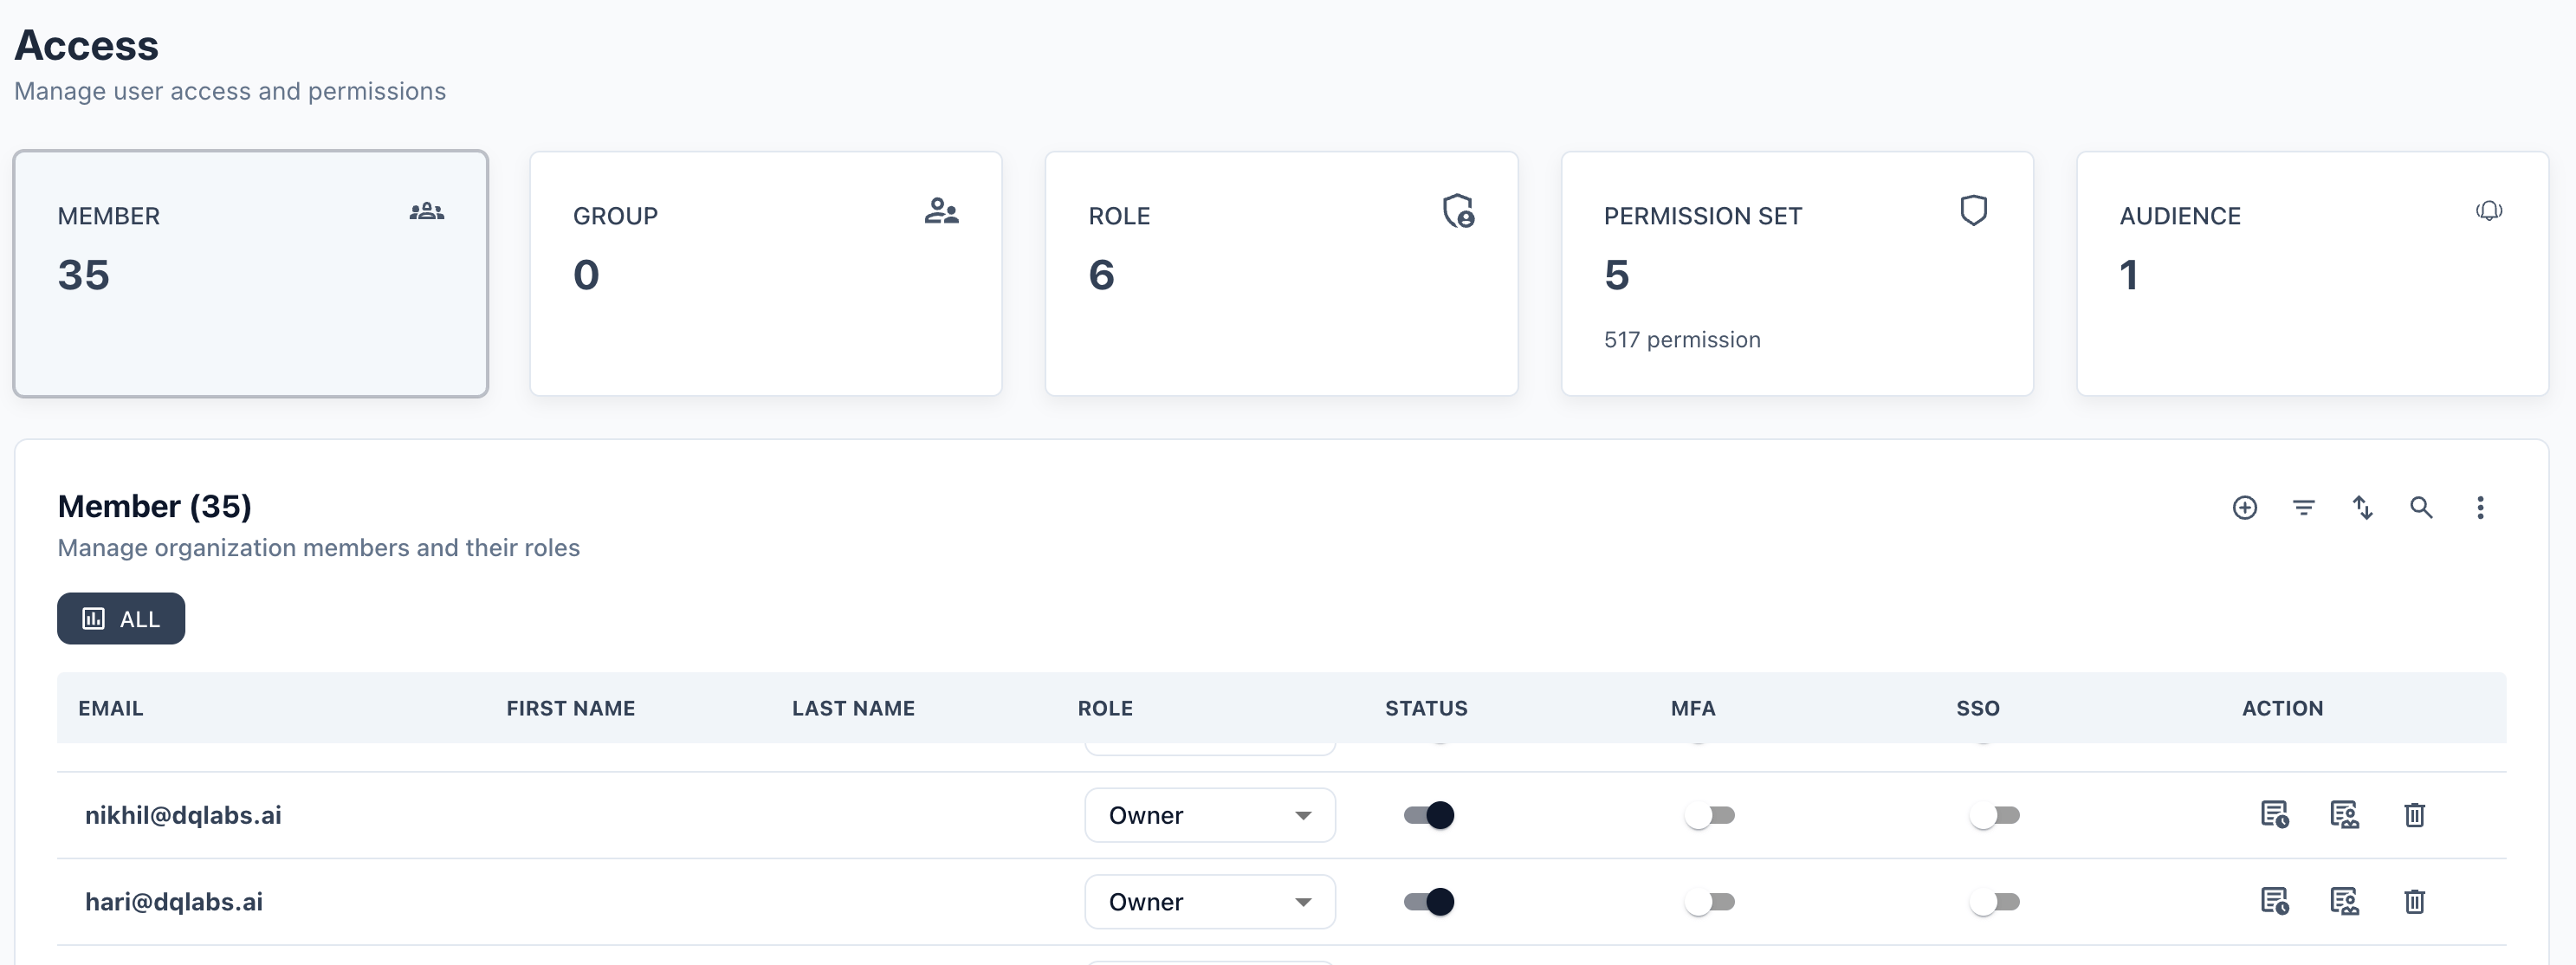The height and width of the screenshot is (965, 2576).
Task: Toggle status switch for hari@dqlabs.ai
Action: 1429,902
